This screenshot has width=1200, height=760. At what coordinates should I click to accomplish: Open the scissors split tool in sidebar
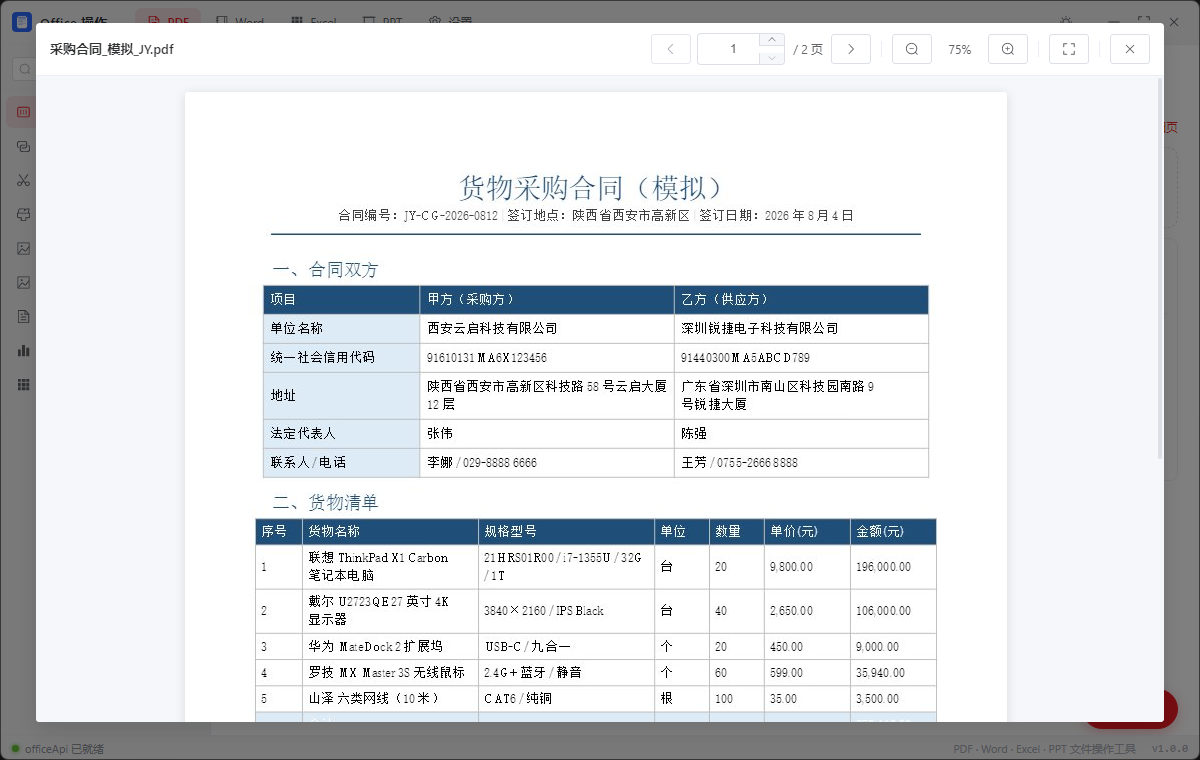point(23,180)
